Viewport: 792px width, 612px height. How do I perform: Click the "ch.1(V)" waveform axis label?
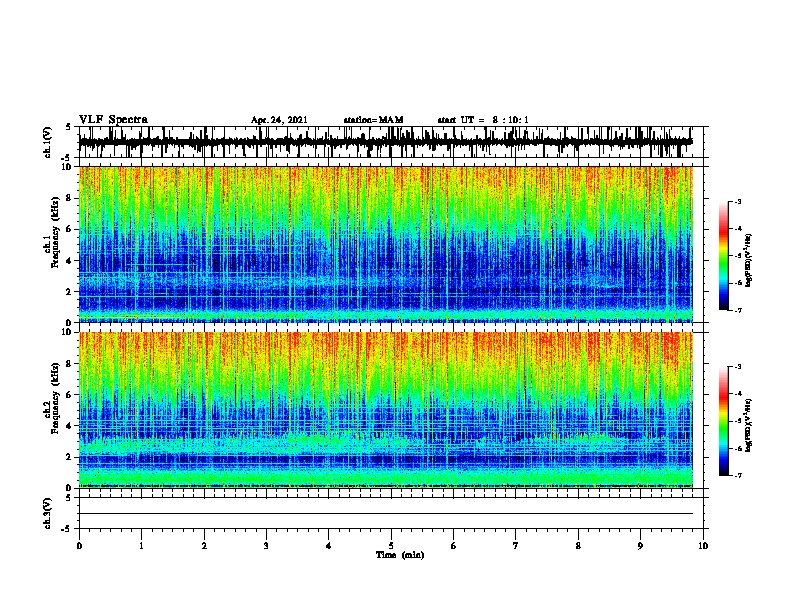(48, 142)
